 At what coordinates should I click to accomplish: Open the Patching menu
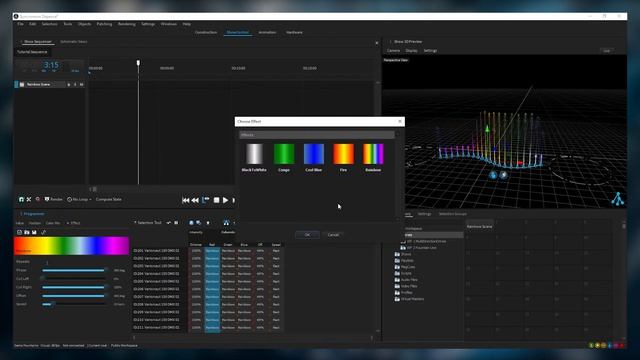point(104,24)
